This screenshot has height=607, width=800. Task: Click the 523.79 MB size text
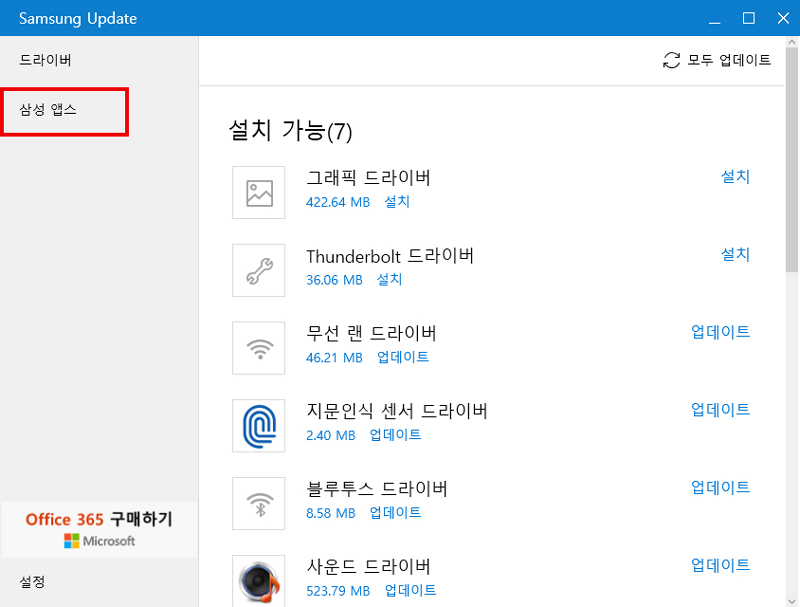(338, 591)
